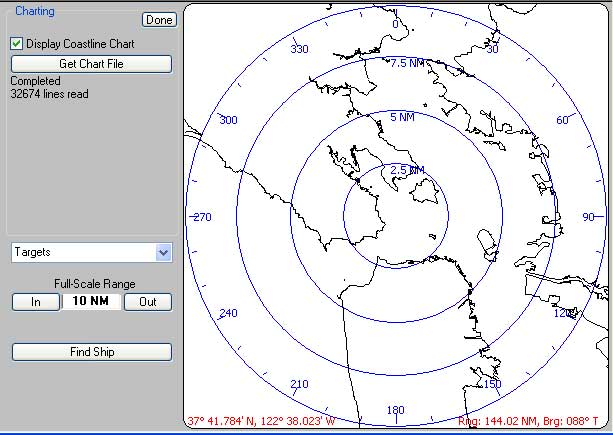Click bearing label 300 on chart

pyautogui.click(x=228, y=120)
